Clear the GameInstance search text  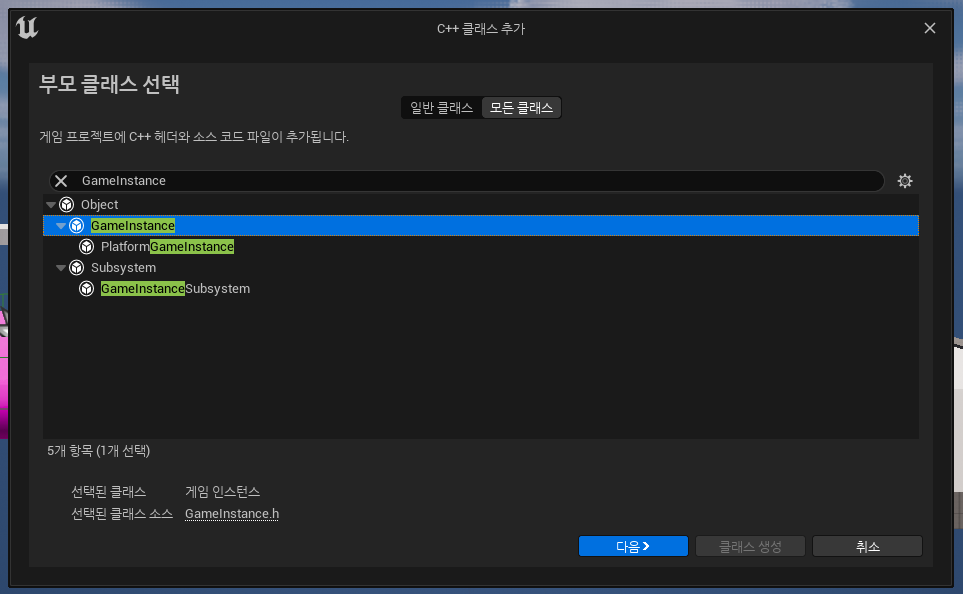pos(61,181)
